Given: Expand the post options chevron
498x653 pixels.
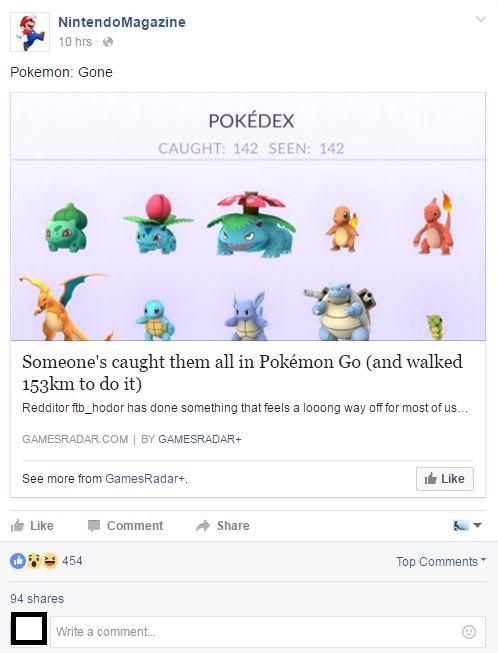Looking at the screenshot, I should 481,19.
